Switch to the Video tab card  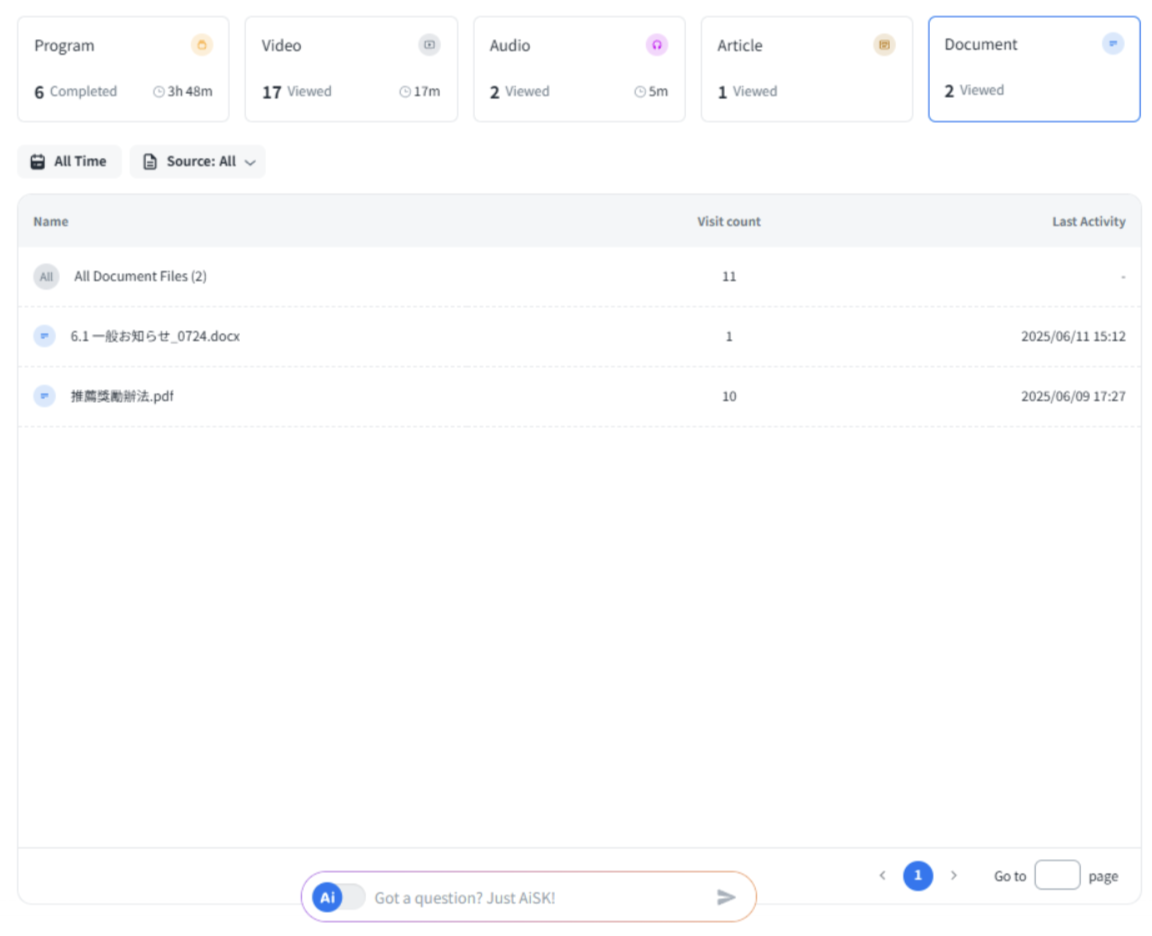(x=351, y=69)
